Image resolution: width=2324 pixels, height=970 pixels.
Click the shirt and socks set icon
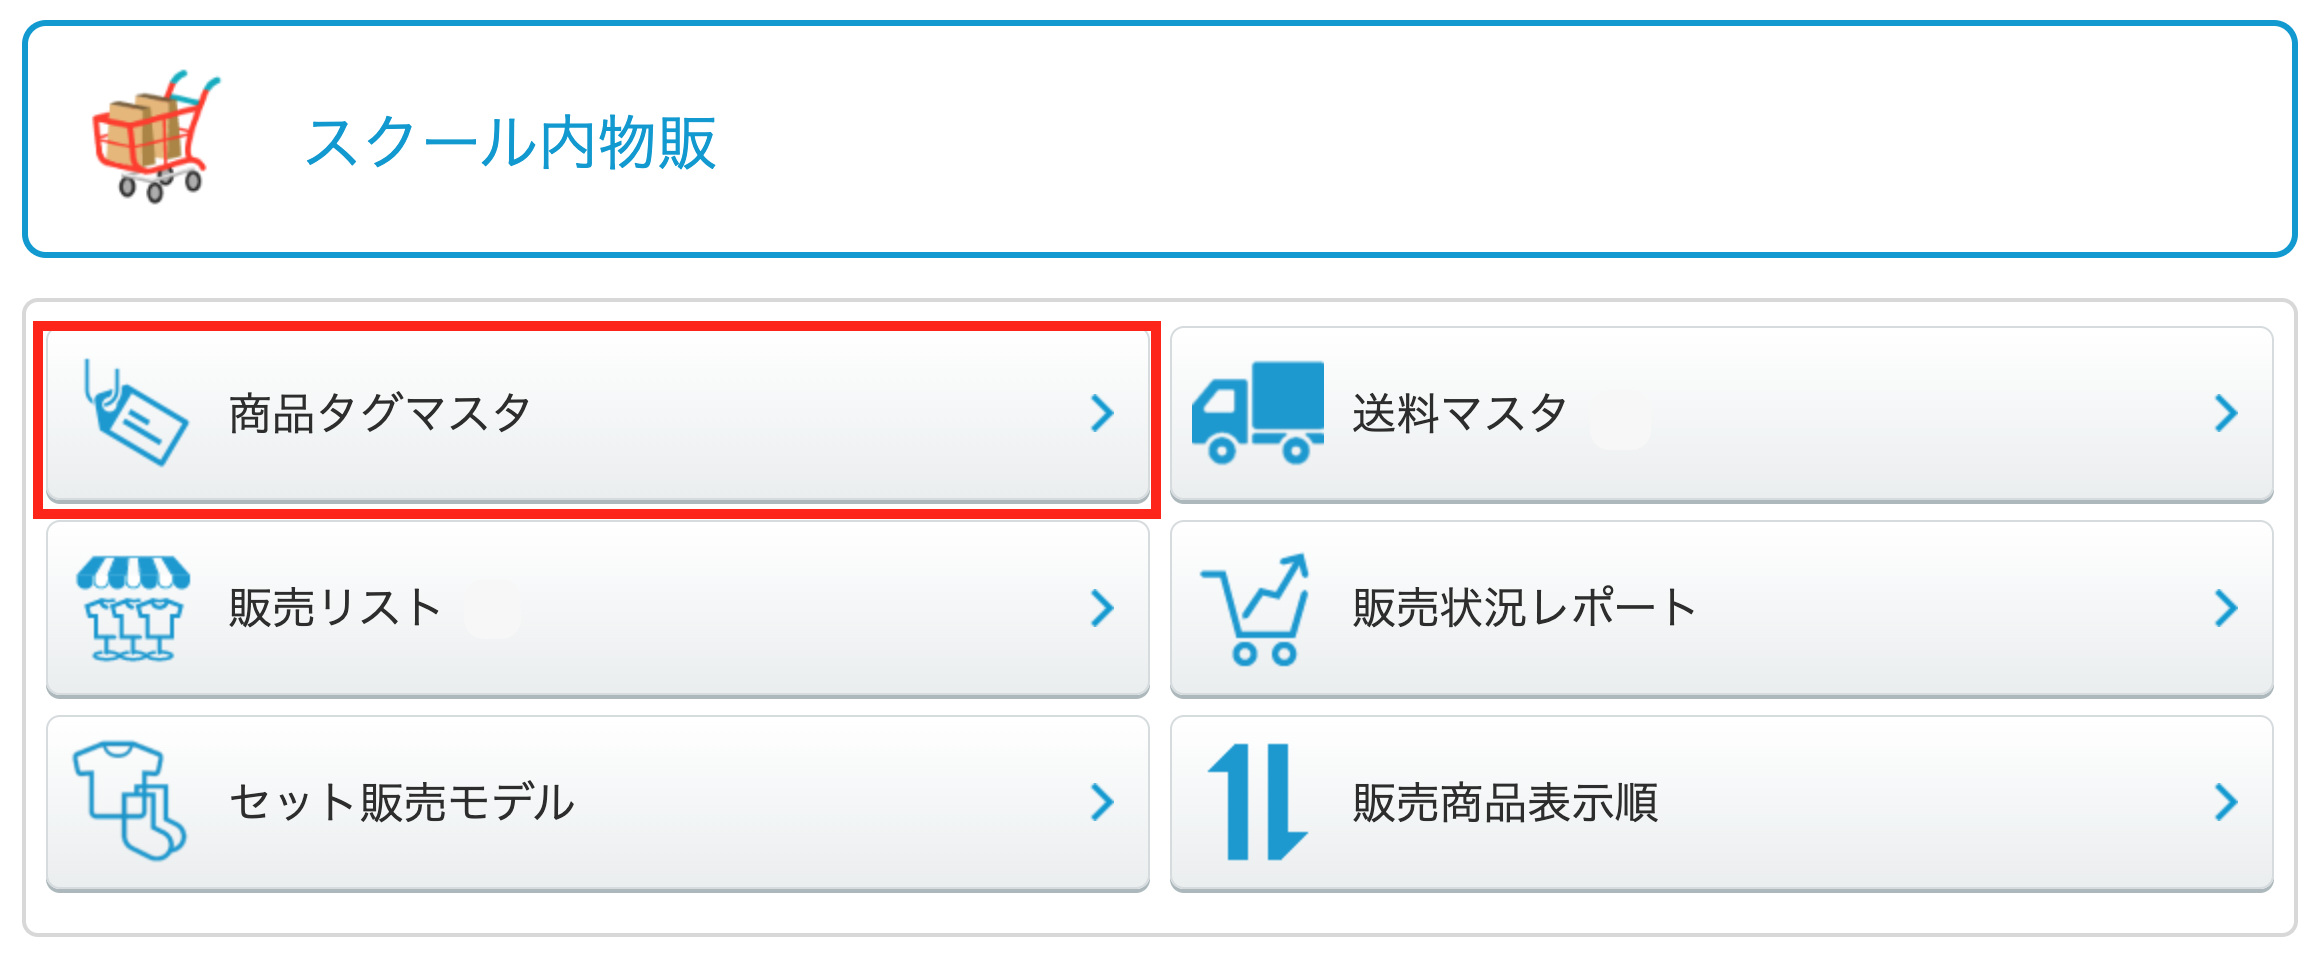pyautogui.click(x=130, y=800)
